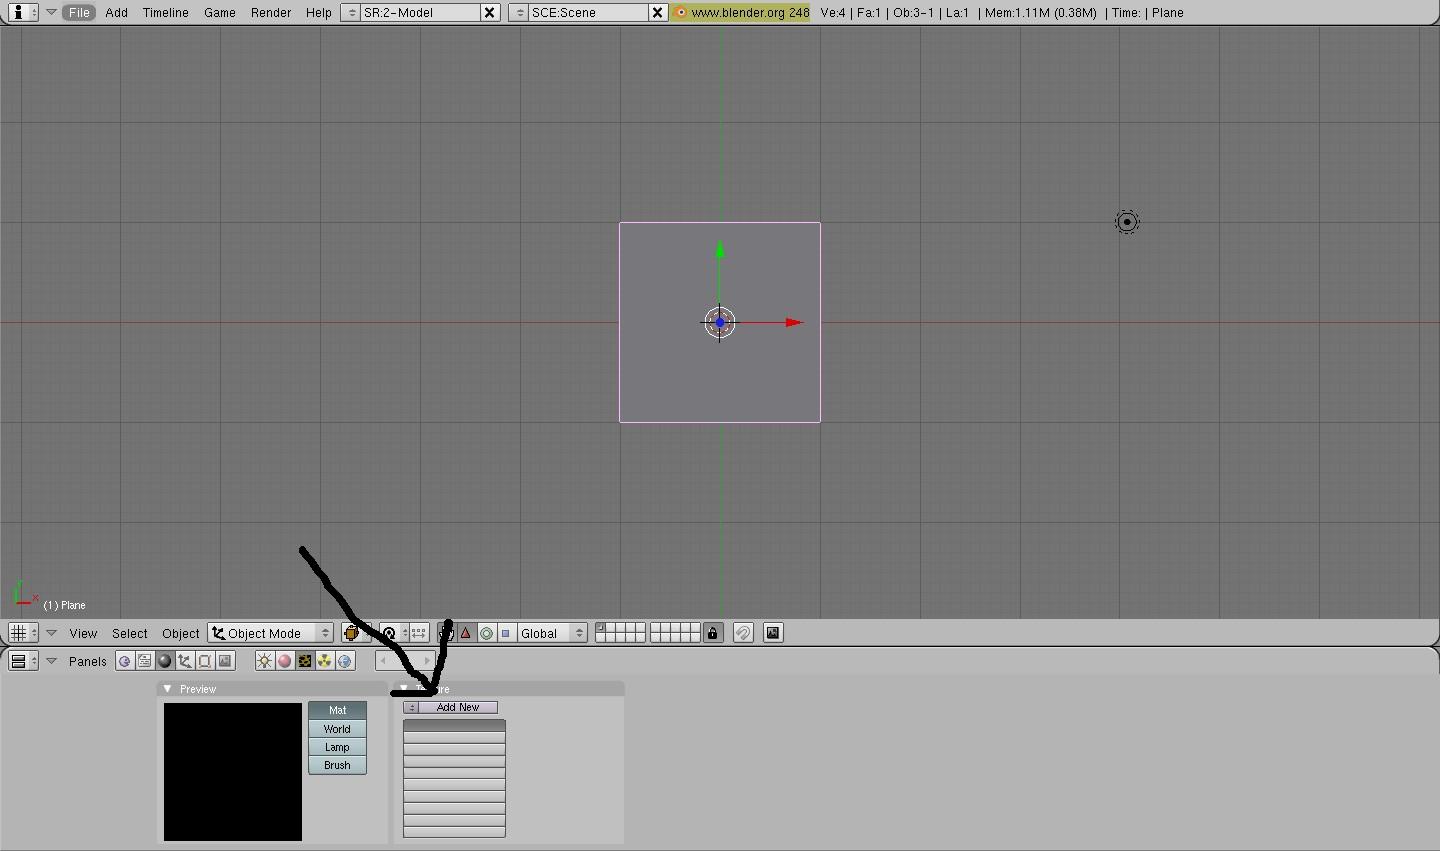Open the Select menu in 3D header
Image resolution: width=1440 pixels, height=851 pixels.
[x=130, y=633]
